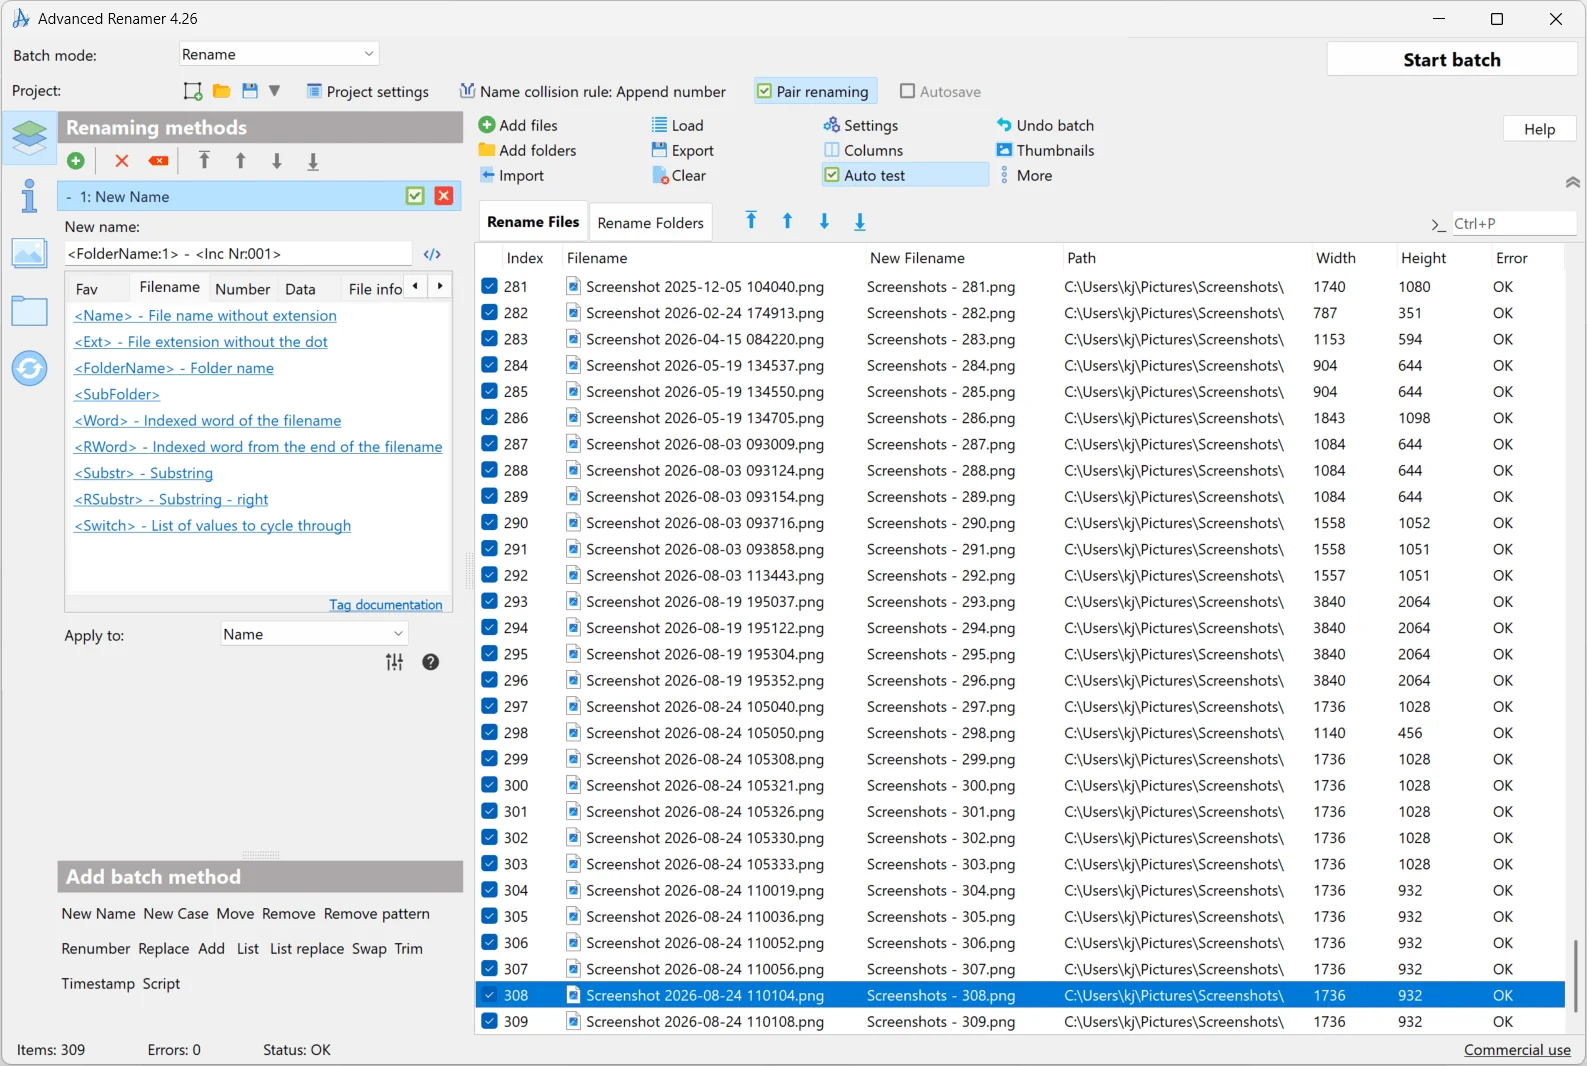
Task: Click the New name input field
Action: pos(238,254)
